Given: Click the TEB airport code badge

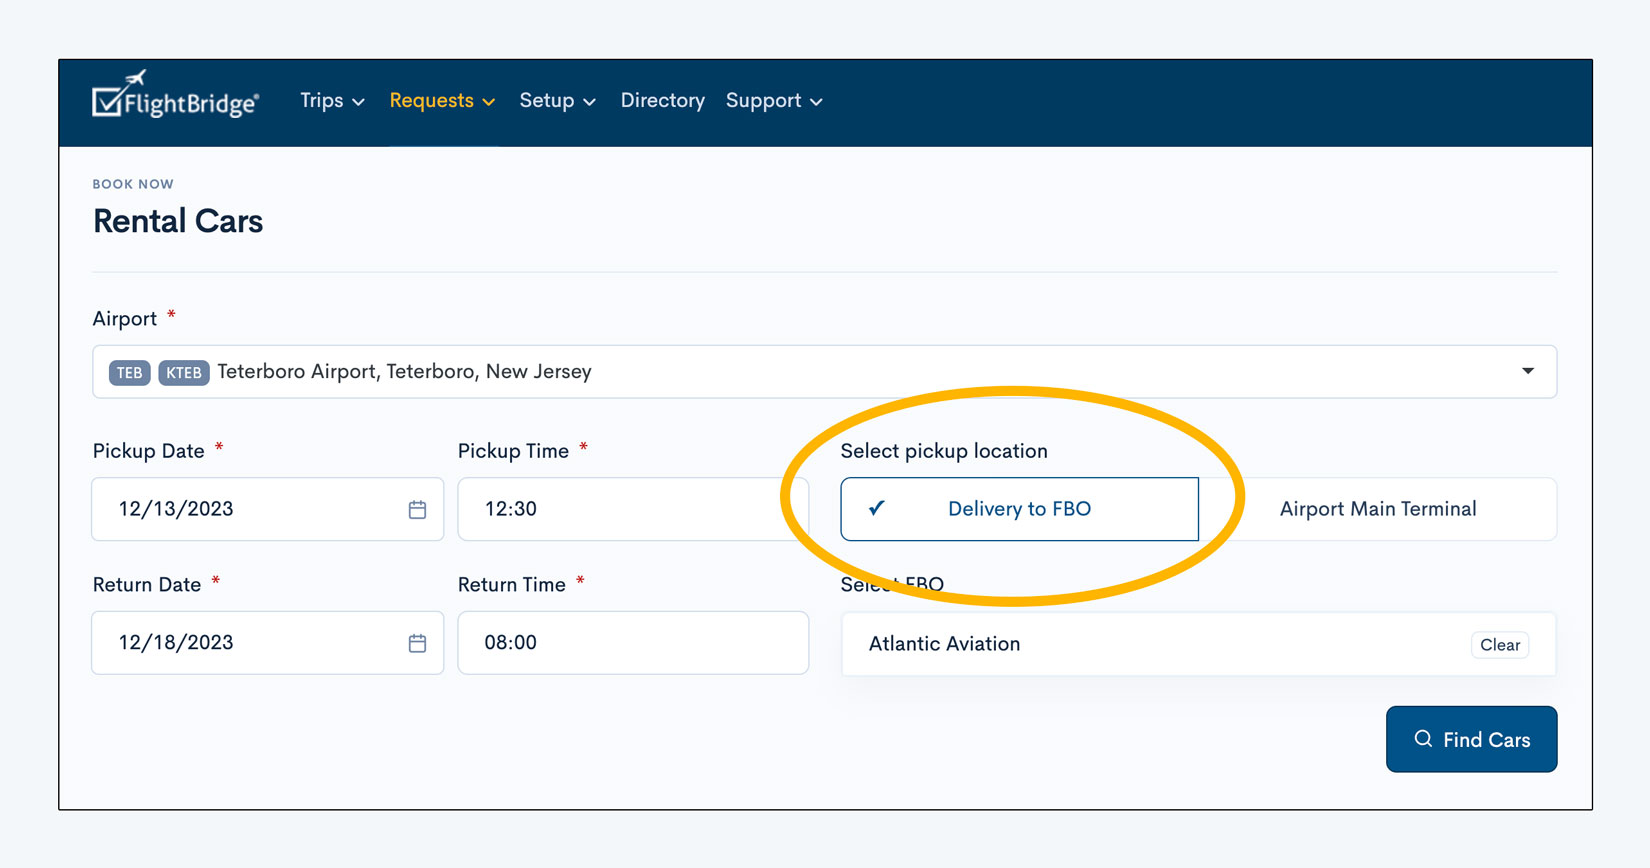Looking at the screenshot, I should (x=129, y=373).
